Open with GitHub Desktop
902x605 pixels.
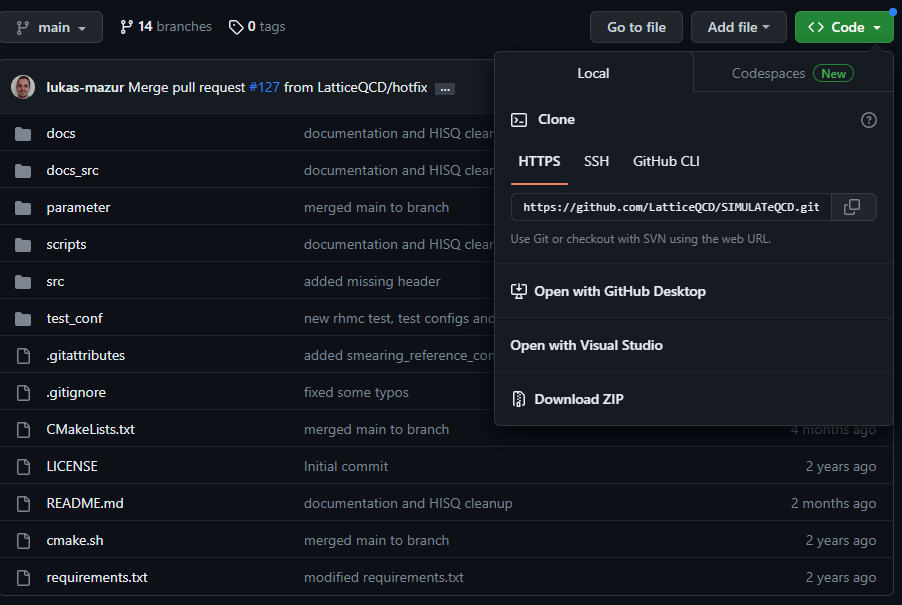[x=694, y=292]
